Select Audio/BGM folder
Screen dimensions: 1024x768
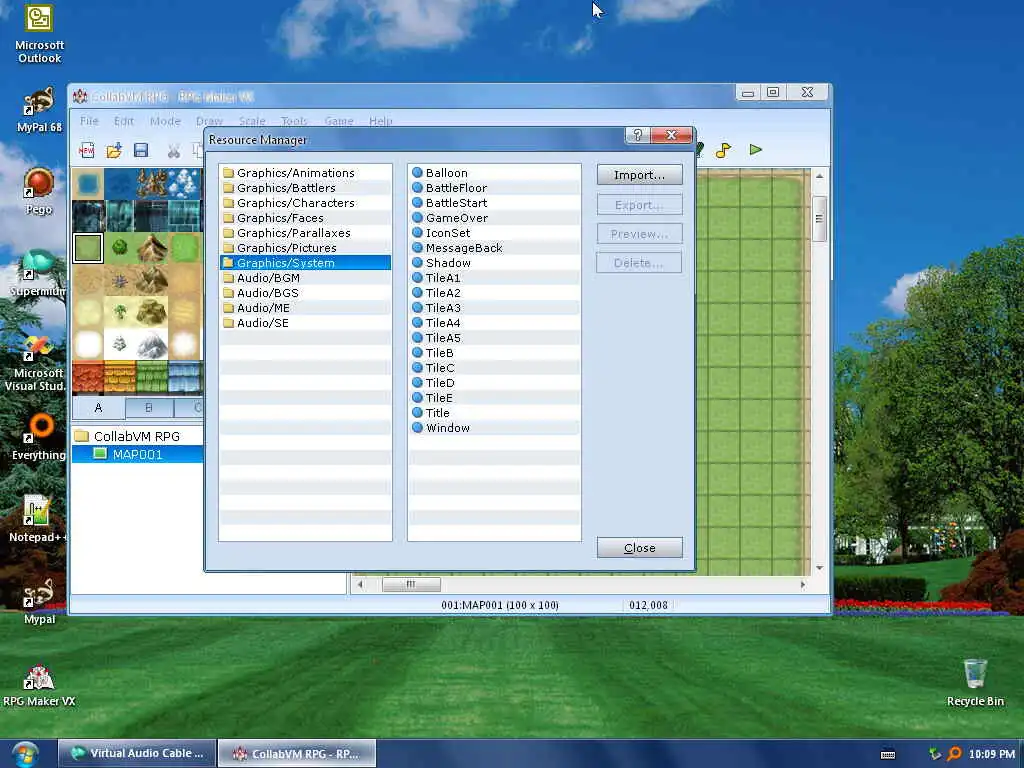pos(305,278)
